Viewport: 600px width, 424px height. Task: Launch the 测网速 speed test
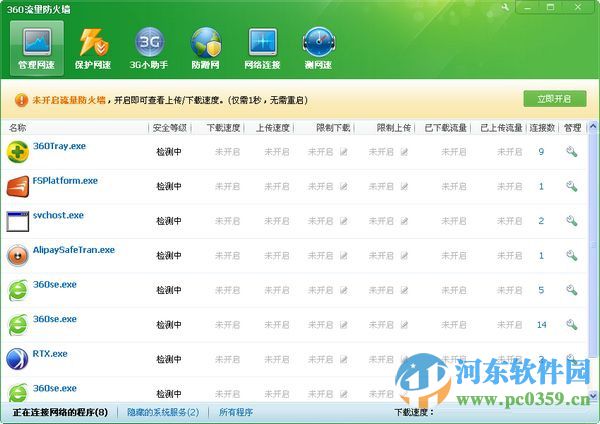coord(318,48)
